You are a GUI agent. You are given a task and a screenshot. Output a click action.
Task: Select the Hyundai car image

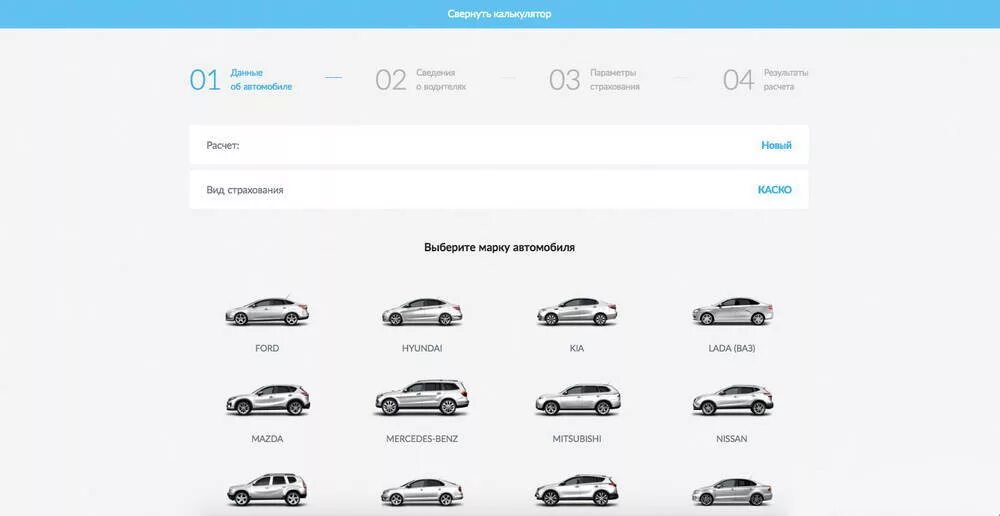coord(422,312)
